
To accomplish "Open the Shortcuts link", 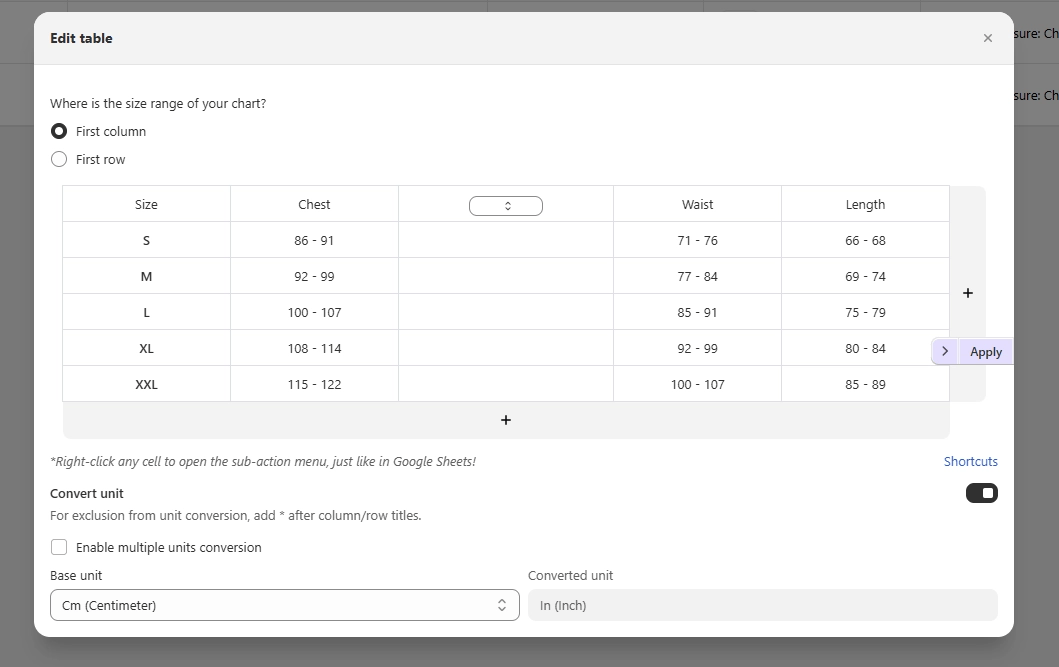I will pyautogui.click(x=971, y=462).
